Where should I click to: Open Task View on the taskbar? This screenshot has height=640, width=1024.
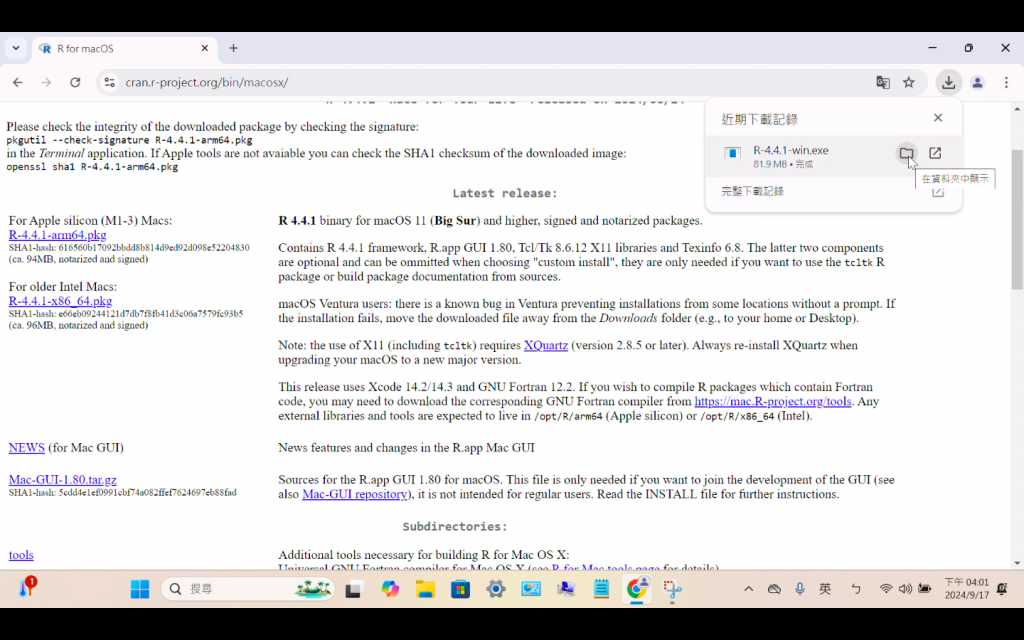pyautogui.click(x=353, y=589)
